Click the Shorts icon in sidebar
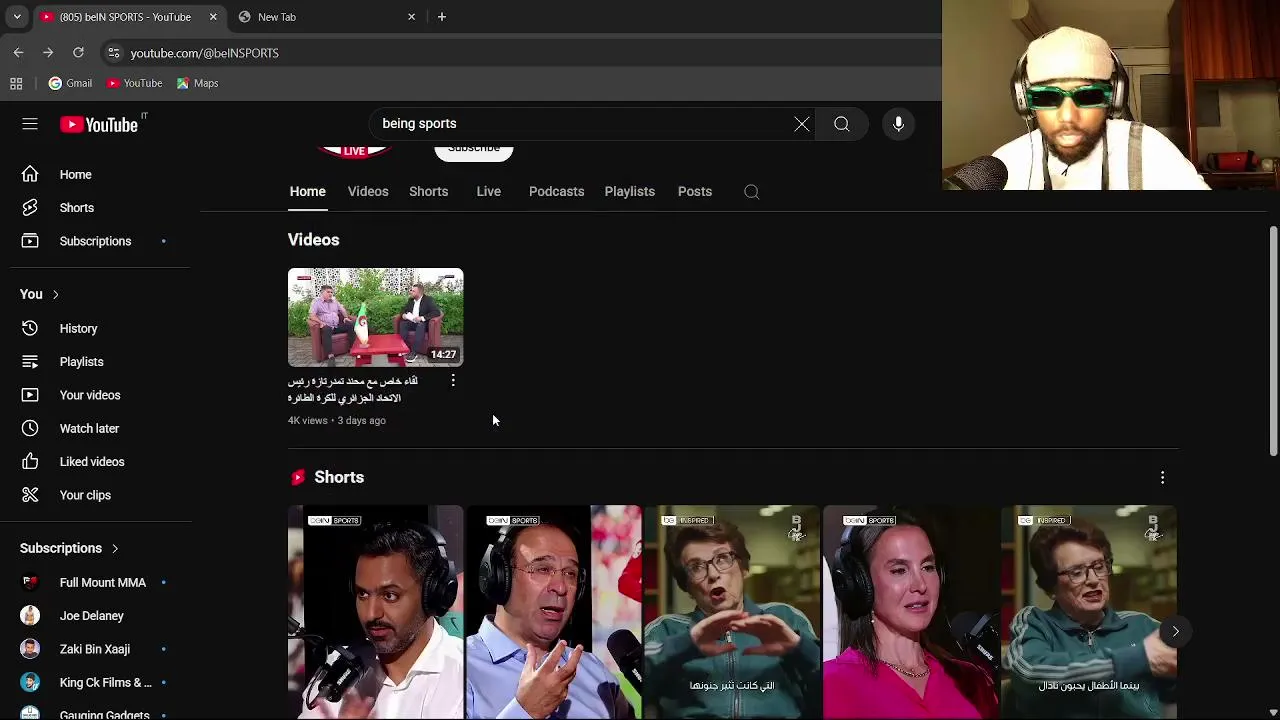The image size is (1280, 720). 30,208
